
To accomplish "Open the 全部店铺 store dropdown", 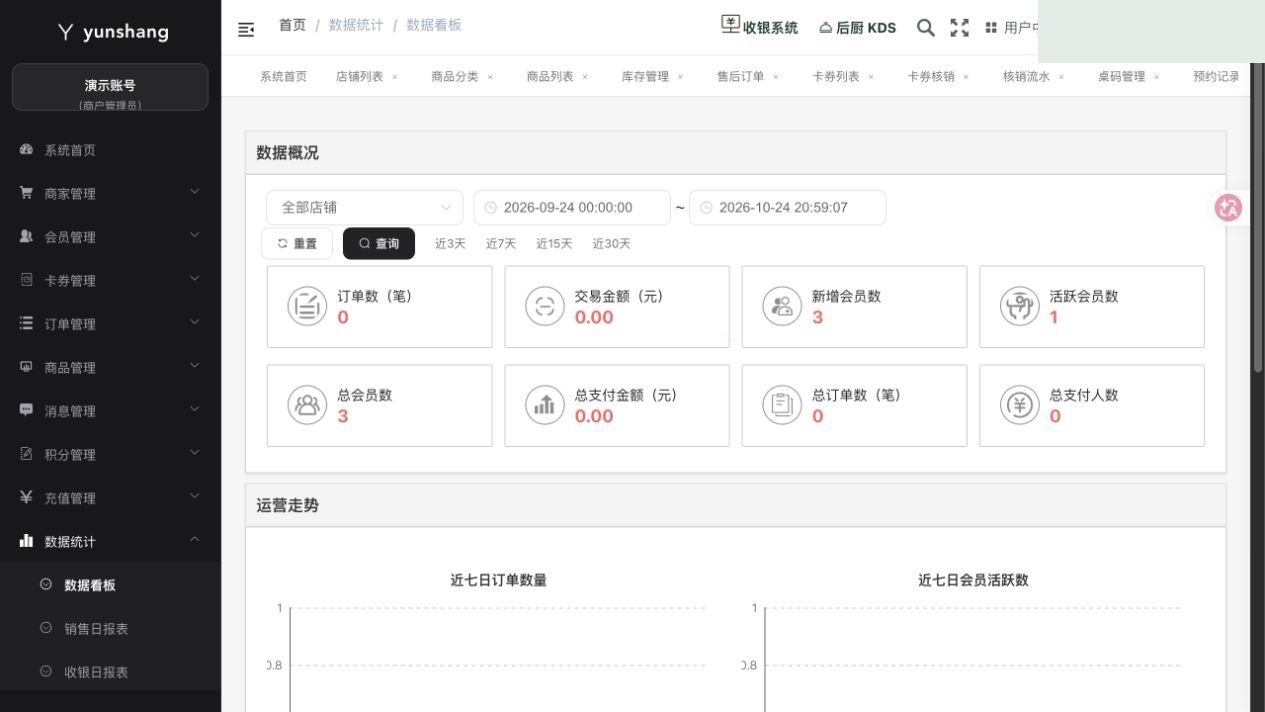I will 364,208.
